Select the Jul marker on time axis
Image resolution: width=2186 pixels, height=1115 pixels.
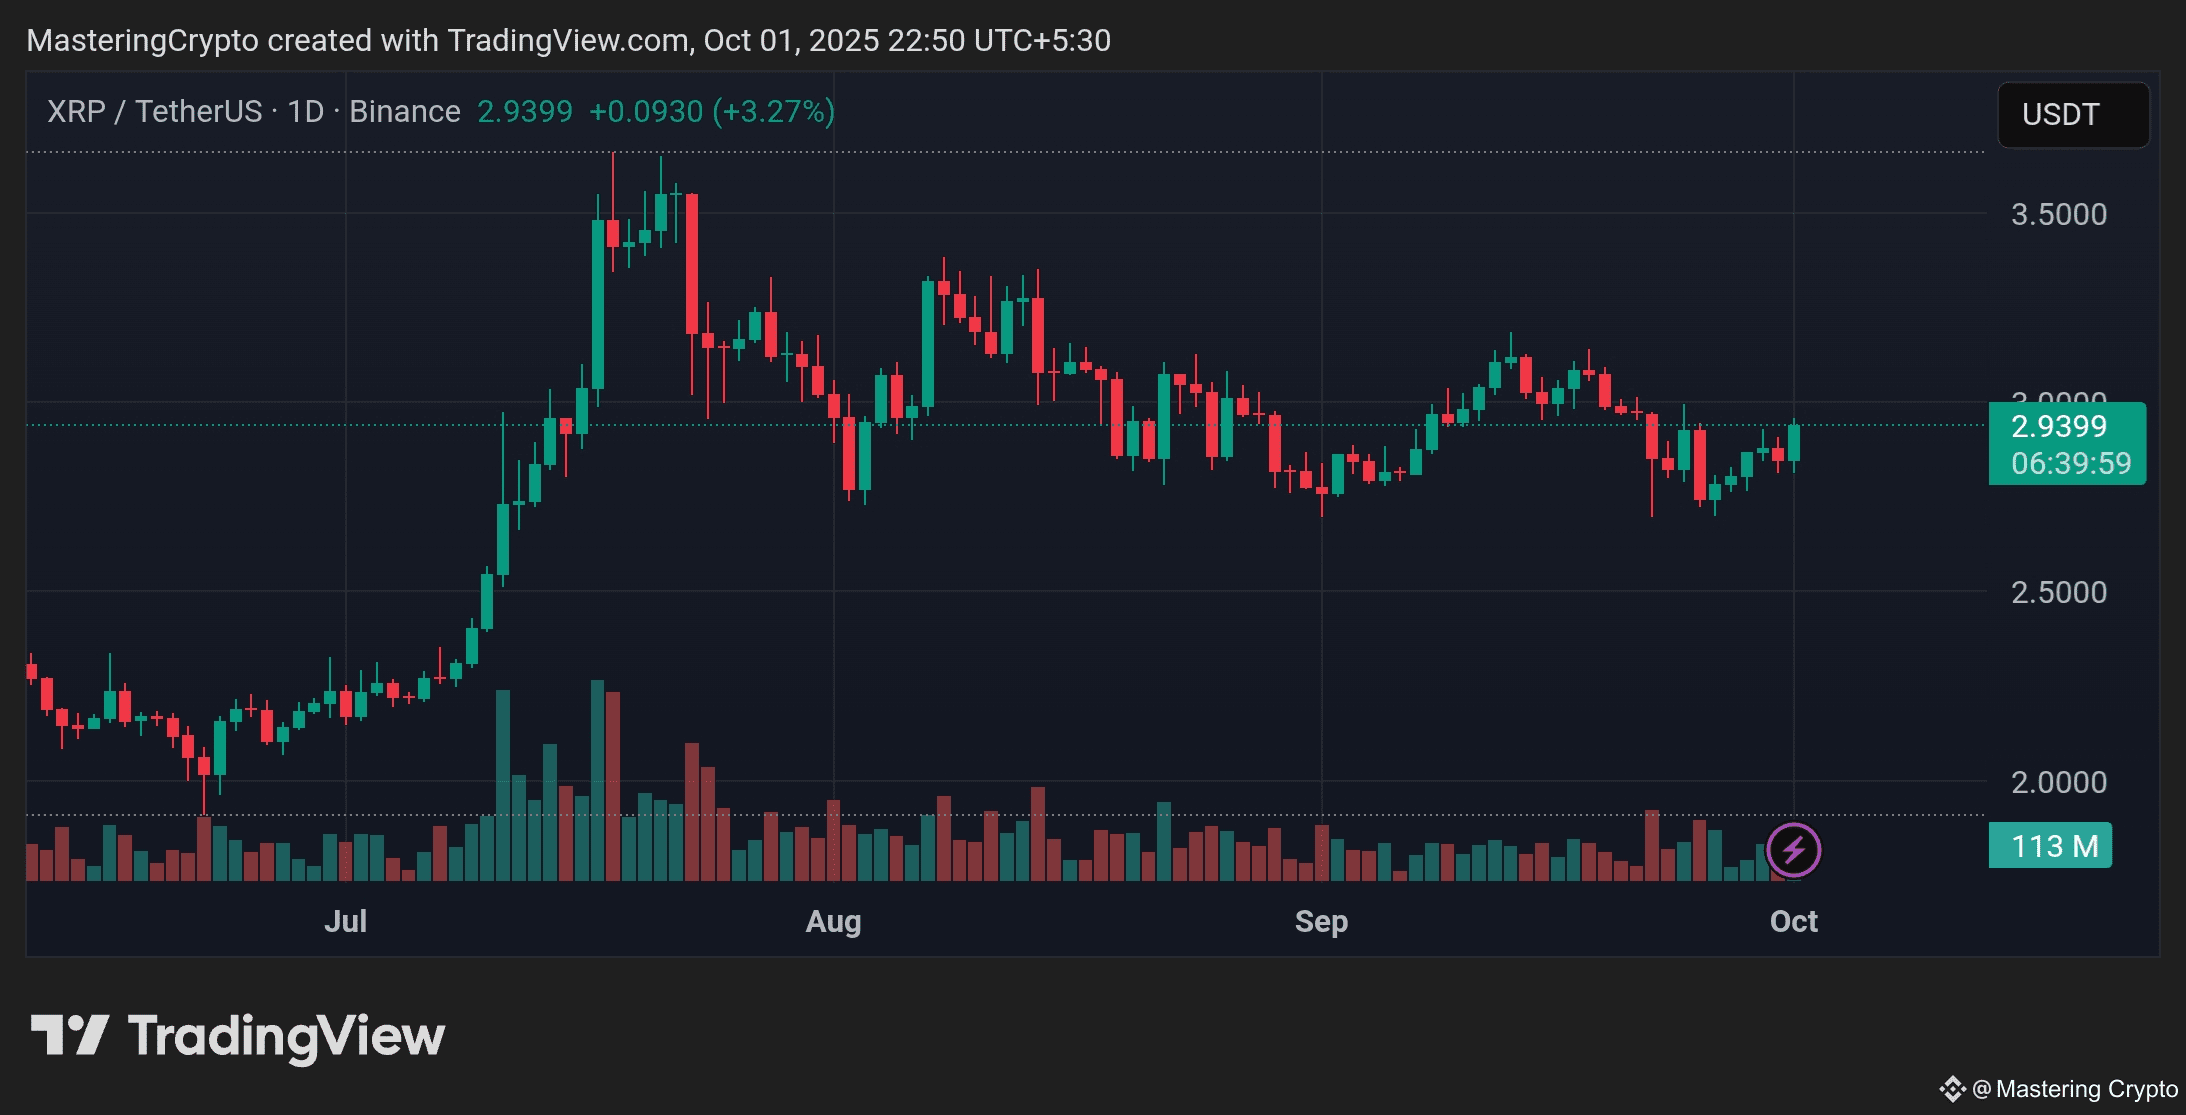pyautogui.click(x=345, y=921)
